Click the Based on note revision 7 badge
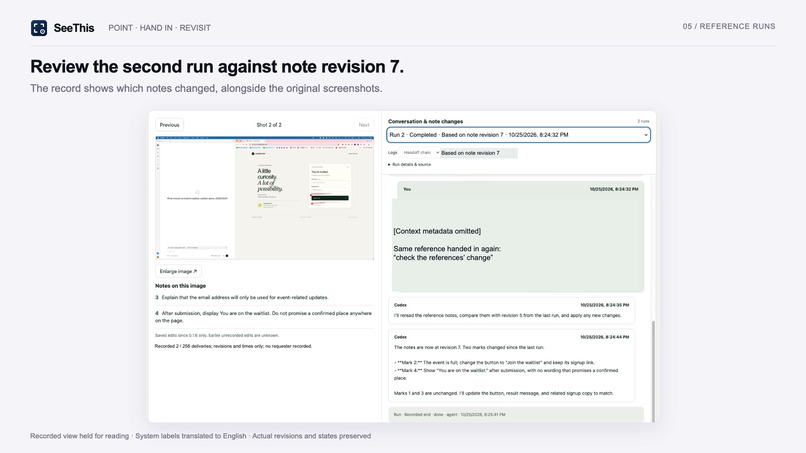Viewport: 806px width, 453px height. tap(479, 153)
